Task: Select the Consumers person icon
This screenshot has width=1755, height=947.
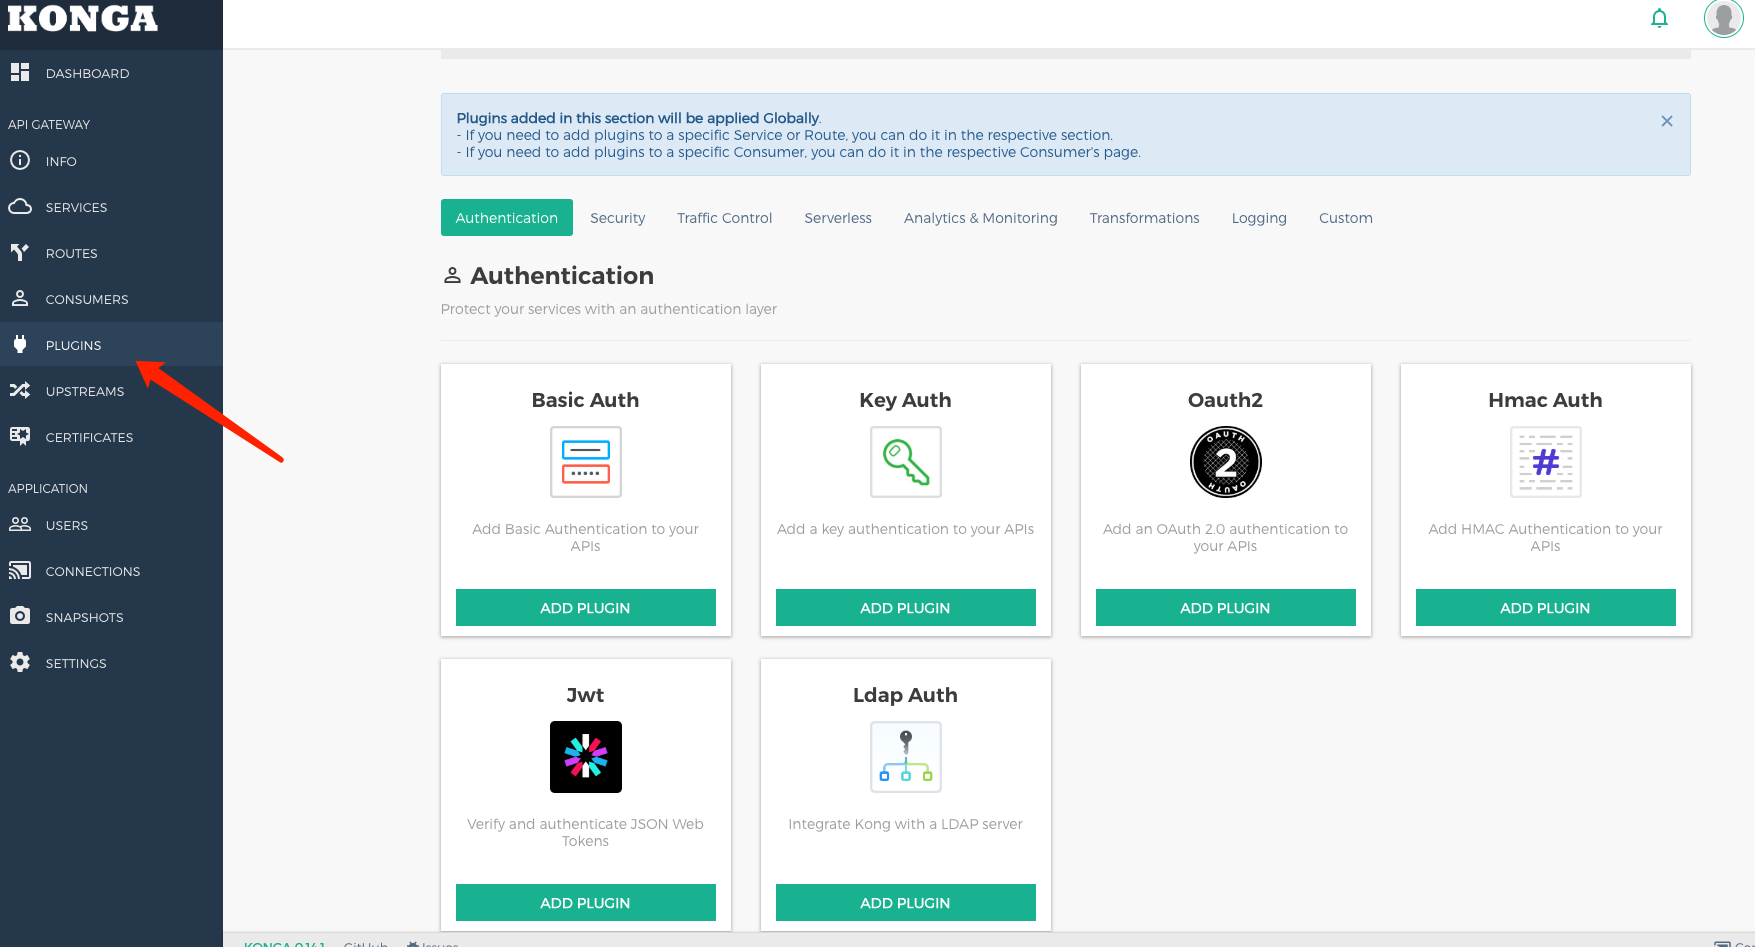Action: point(20,299)
